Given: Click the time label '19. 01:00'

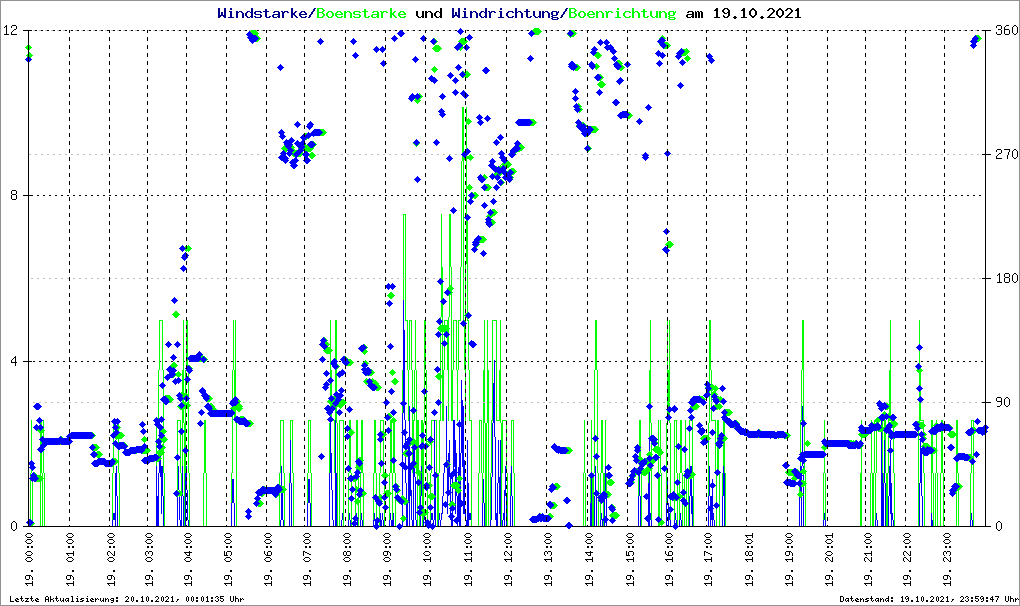Looking at the screenshot, I should click(70, 560).
